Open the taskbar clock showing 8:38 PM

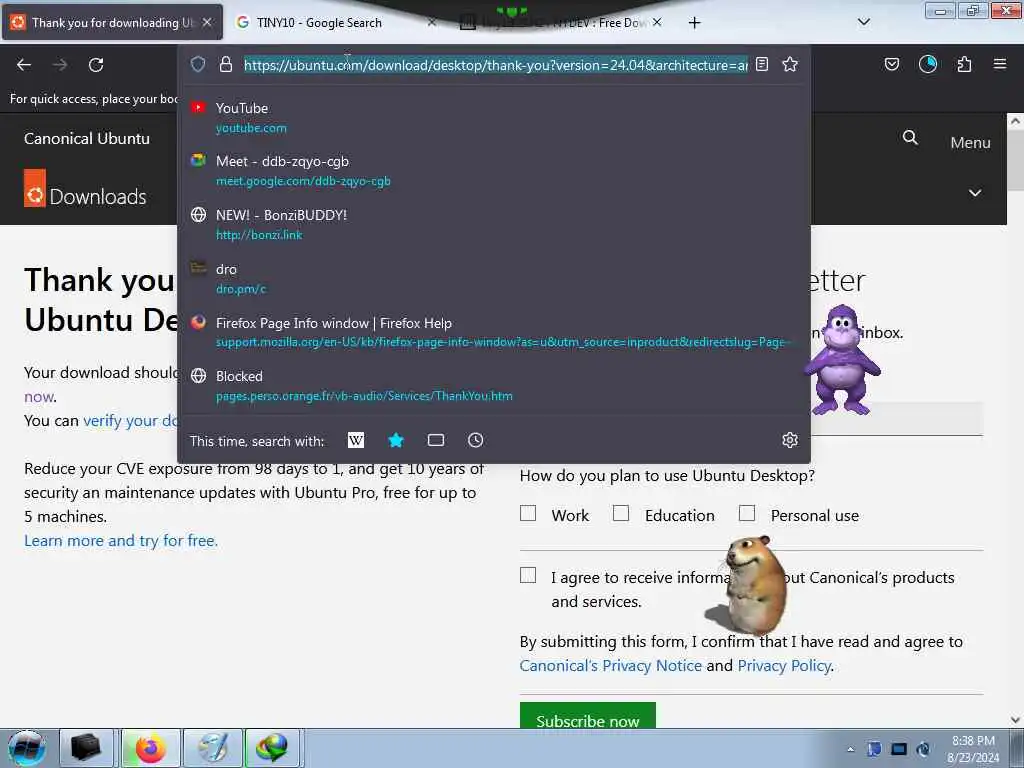pyautogui.click(x=973, y=749)
